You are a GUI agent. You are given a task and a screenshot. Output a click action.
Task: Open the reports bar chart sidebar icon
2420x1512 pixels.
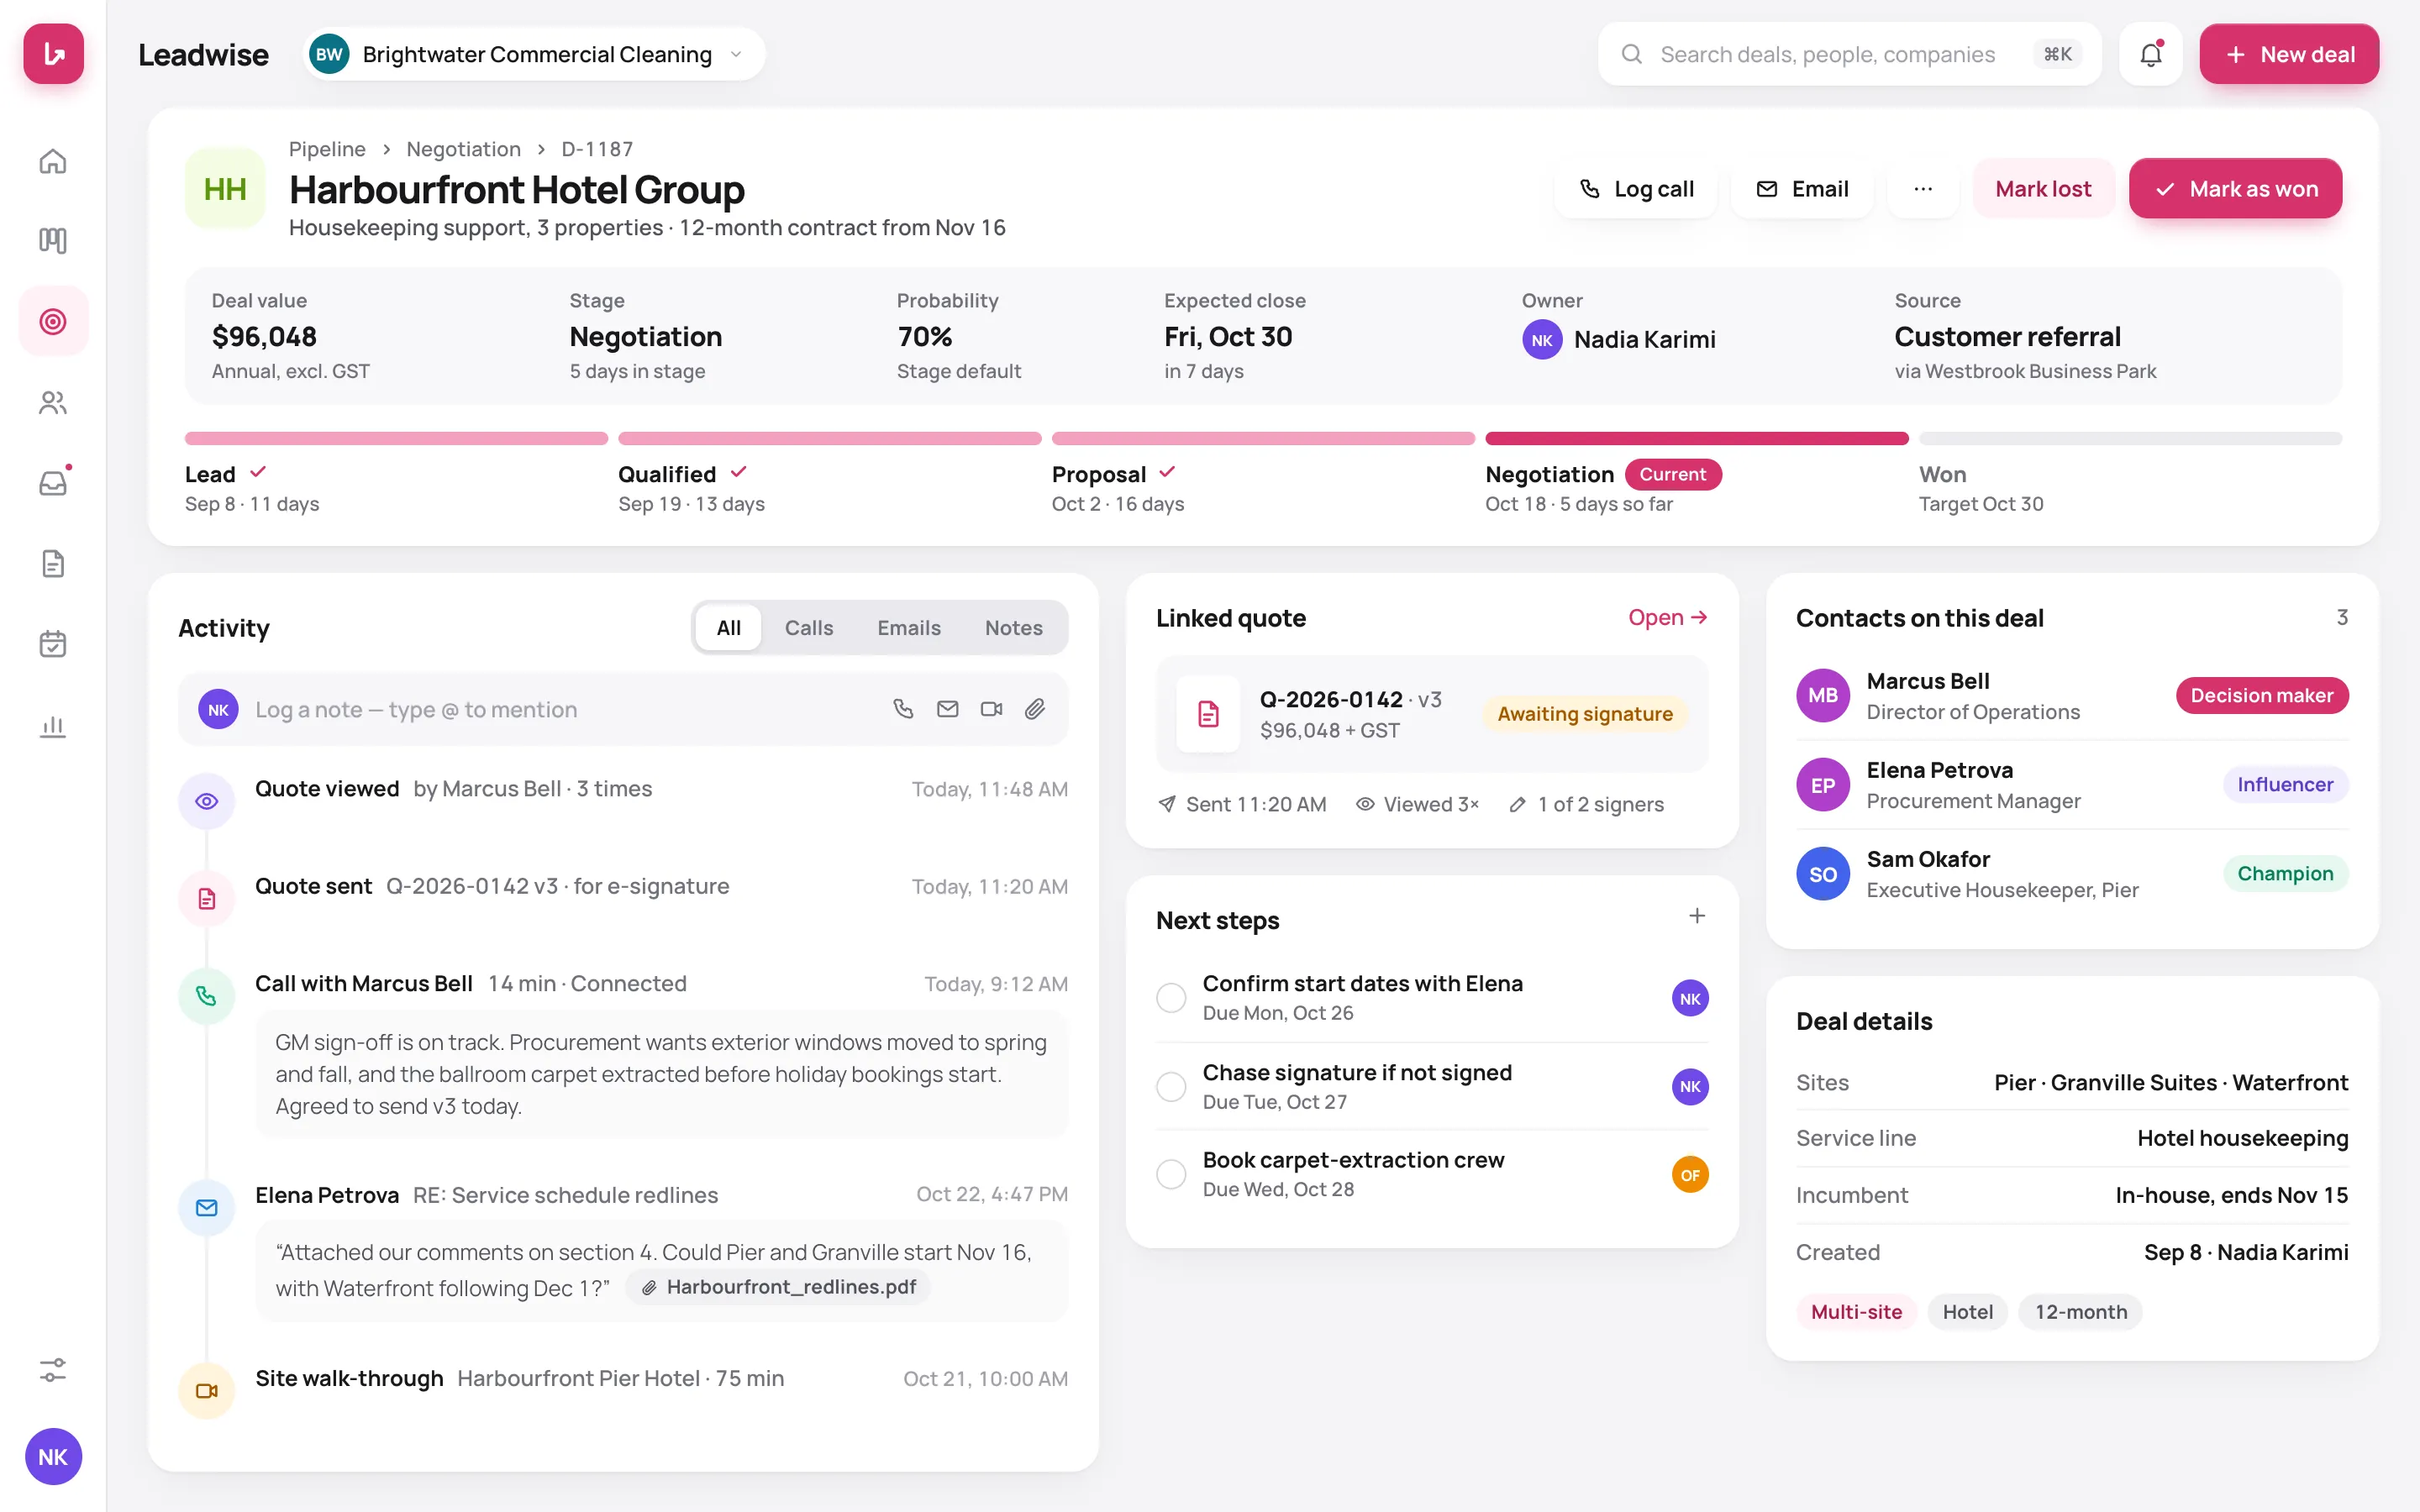pos(53,726)
